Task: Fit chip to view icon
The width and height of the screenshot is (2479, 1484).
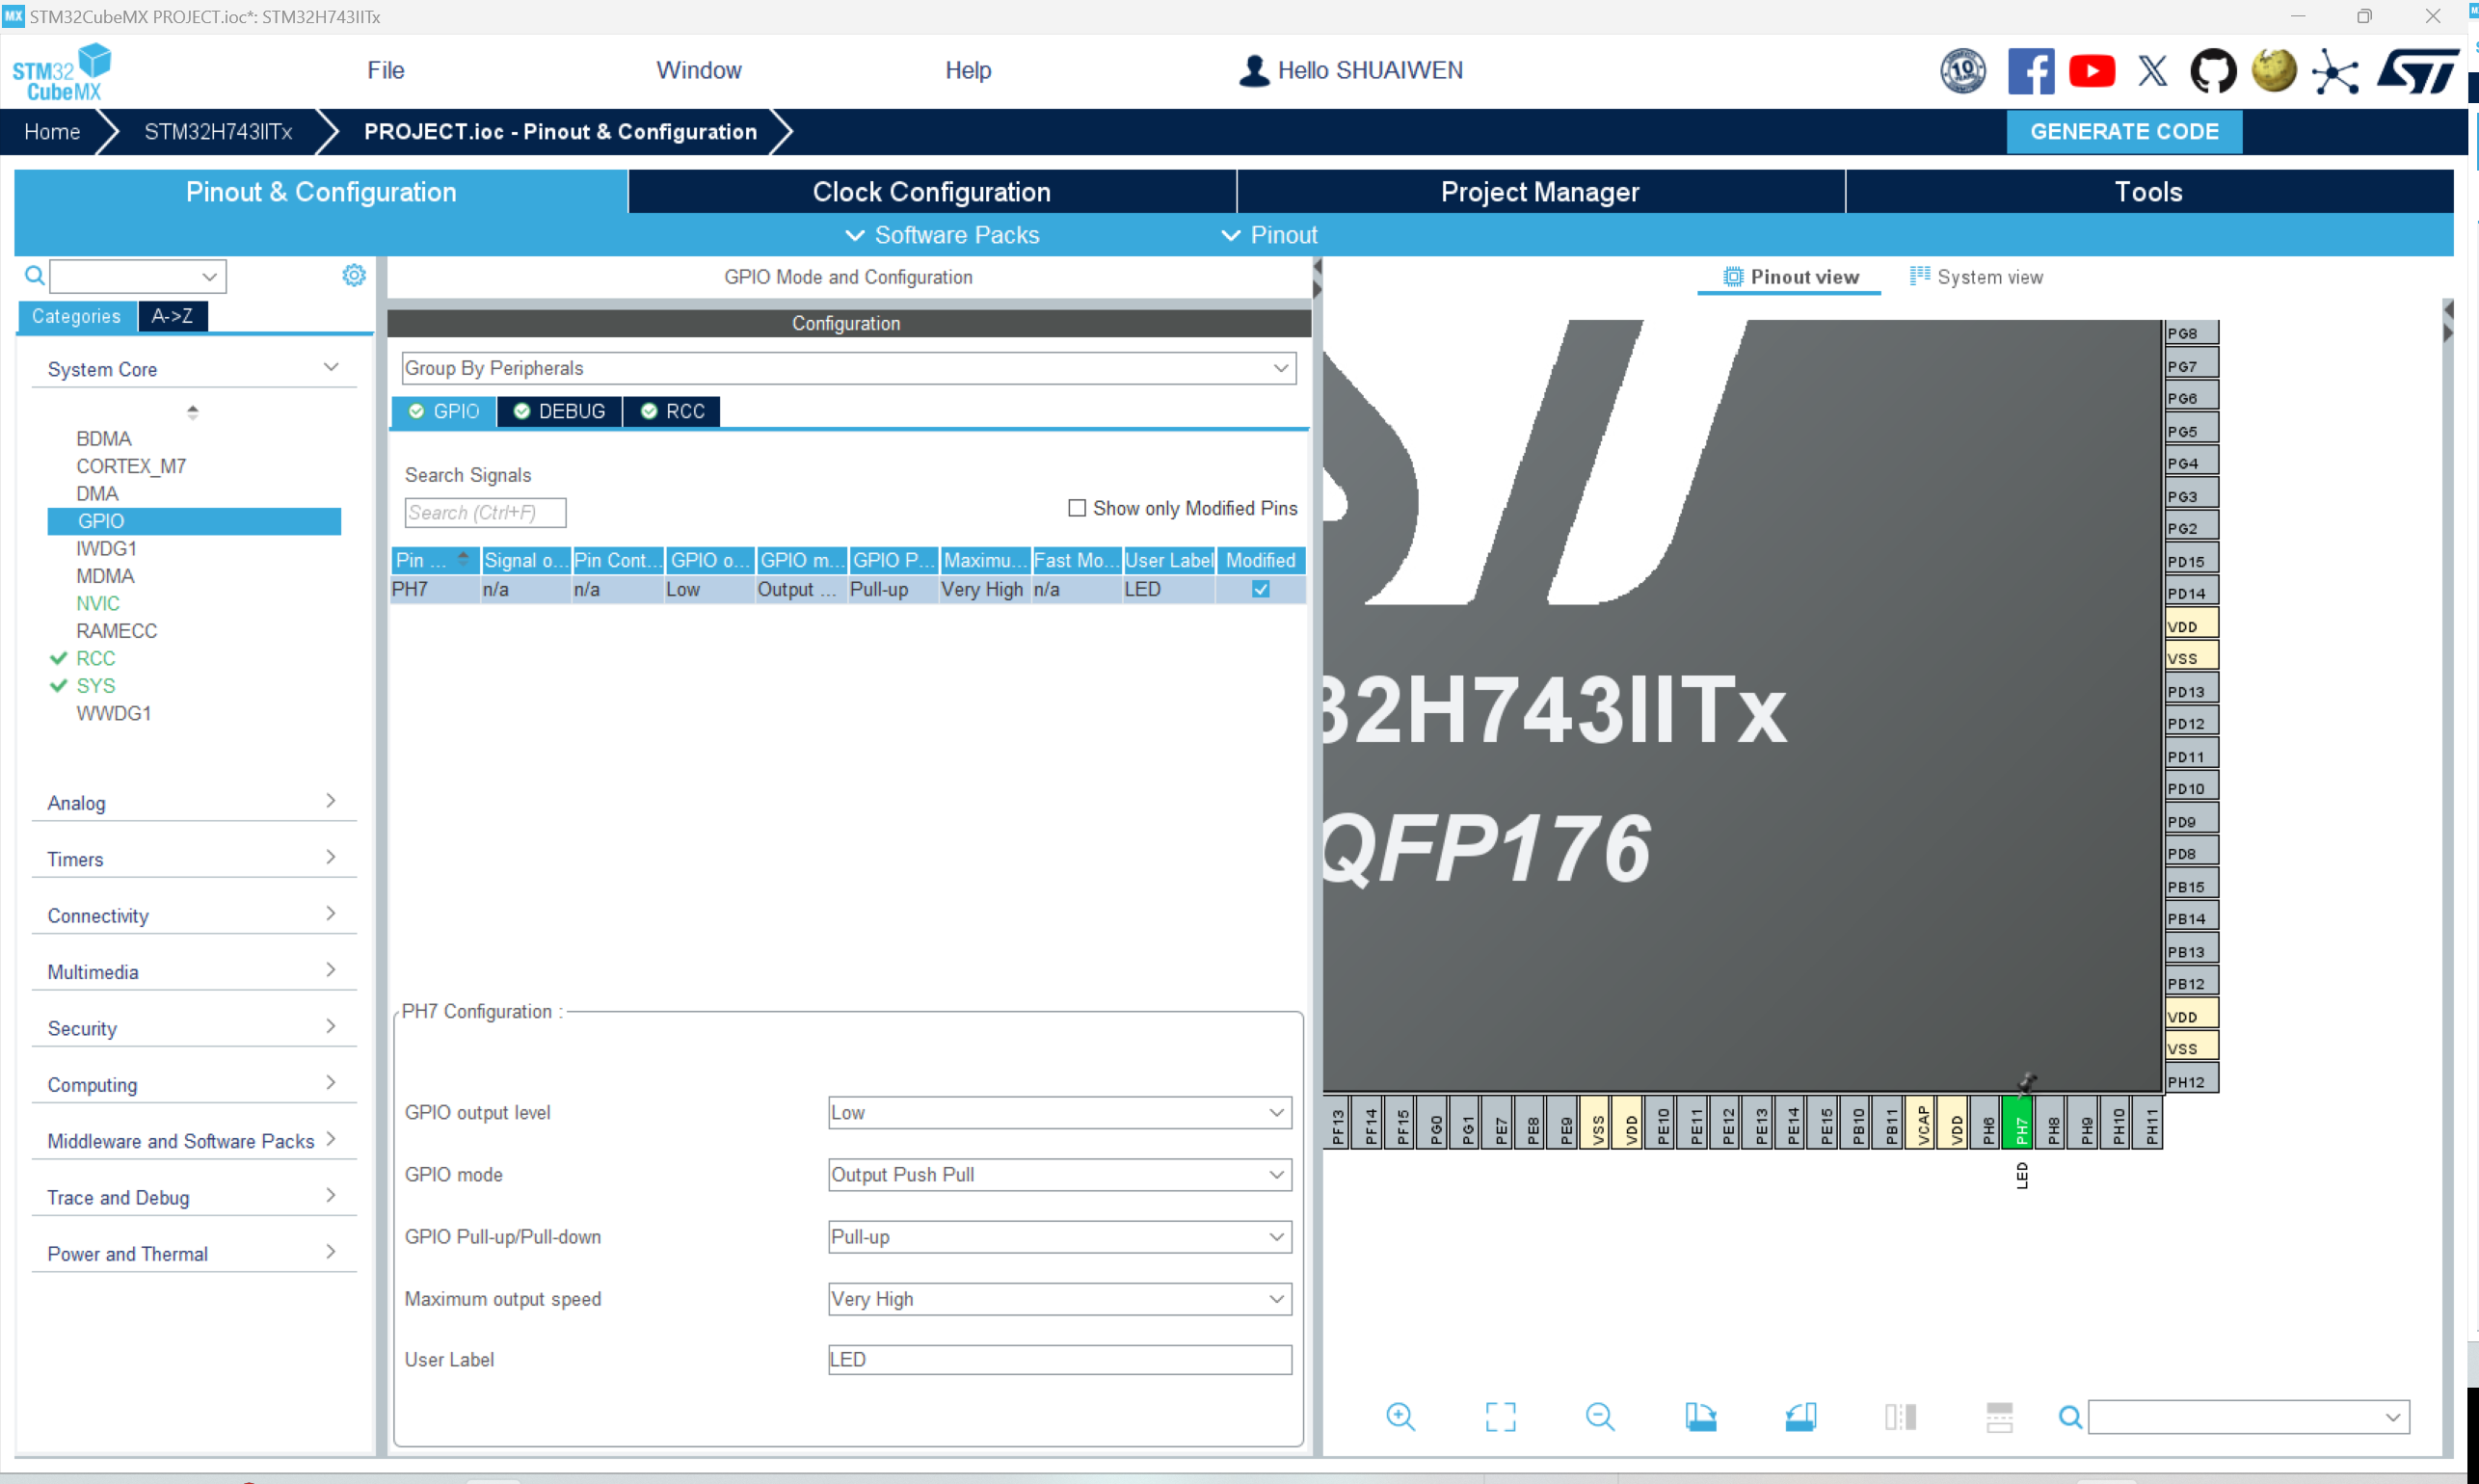Action: (1500, 1416)
